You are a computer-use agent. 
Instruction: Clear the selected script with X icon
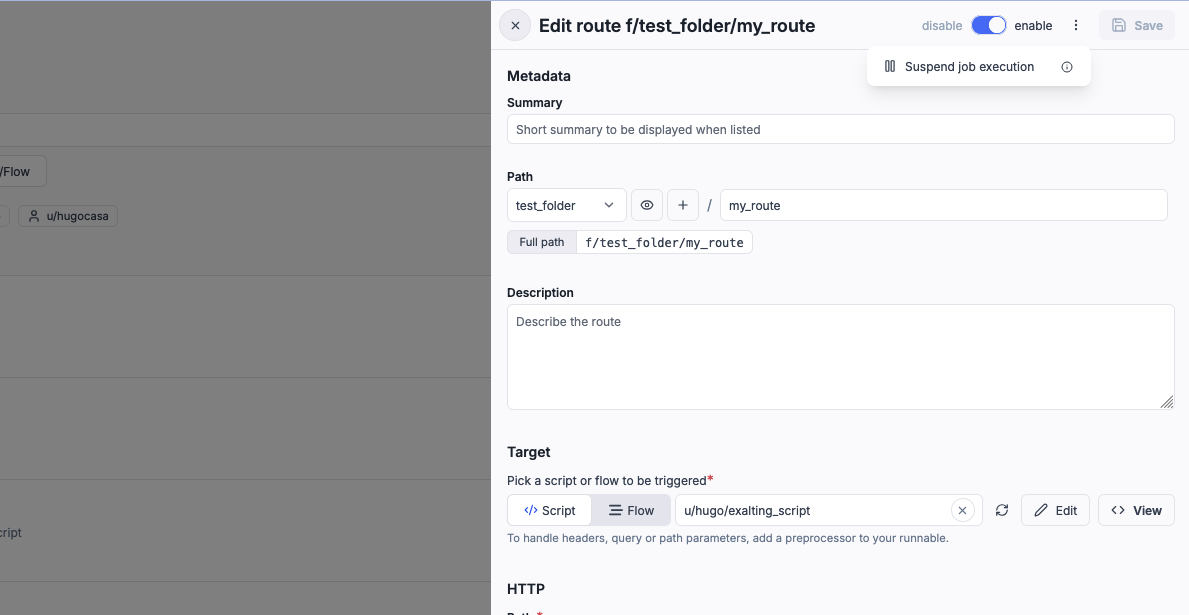(962, 510)
